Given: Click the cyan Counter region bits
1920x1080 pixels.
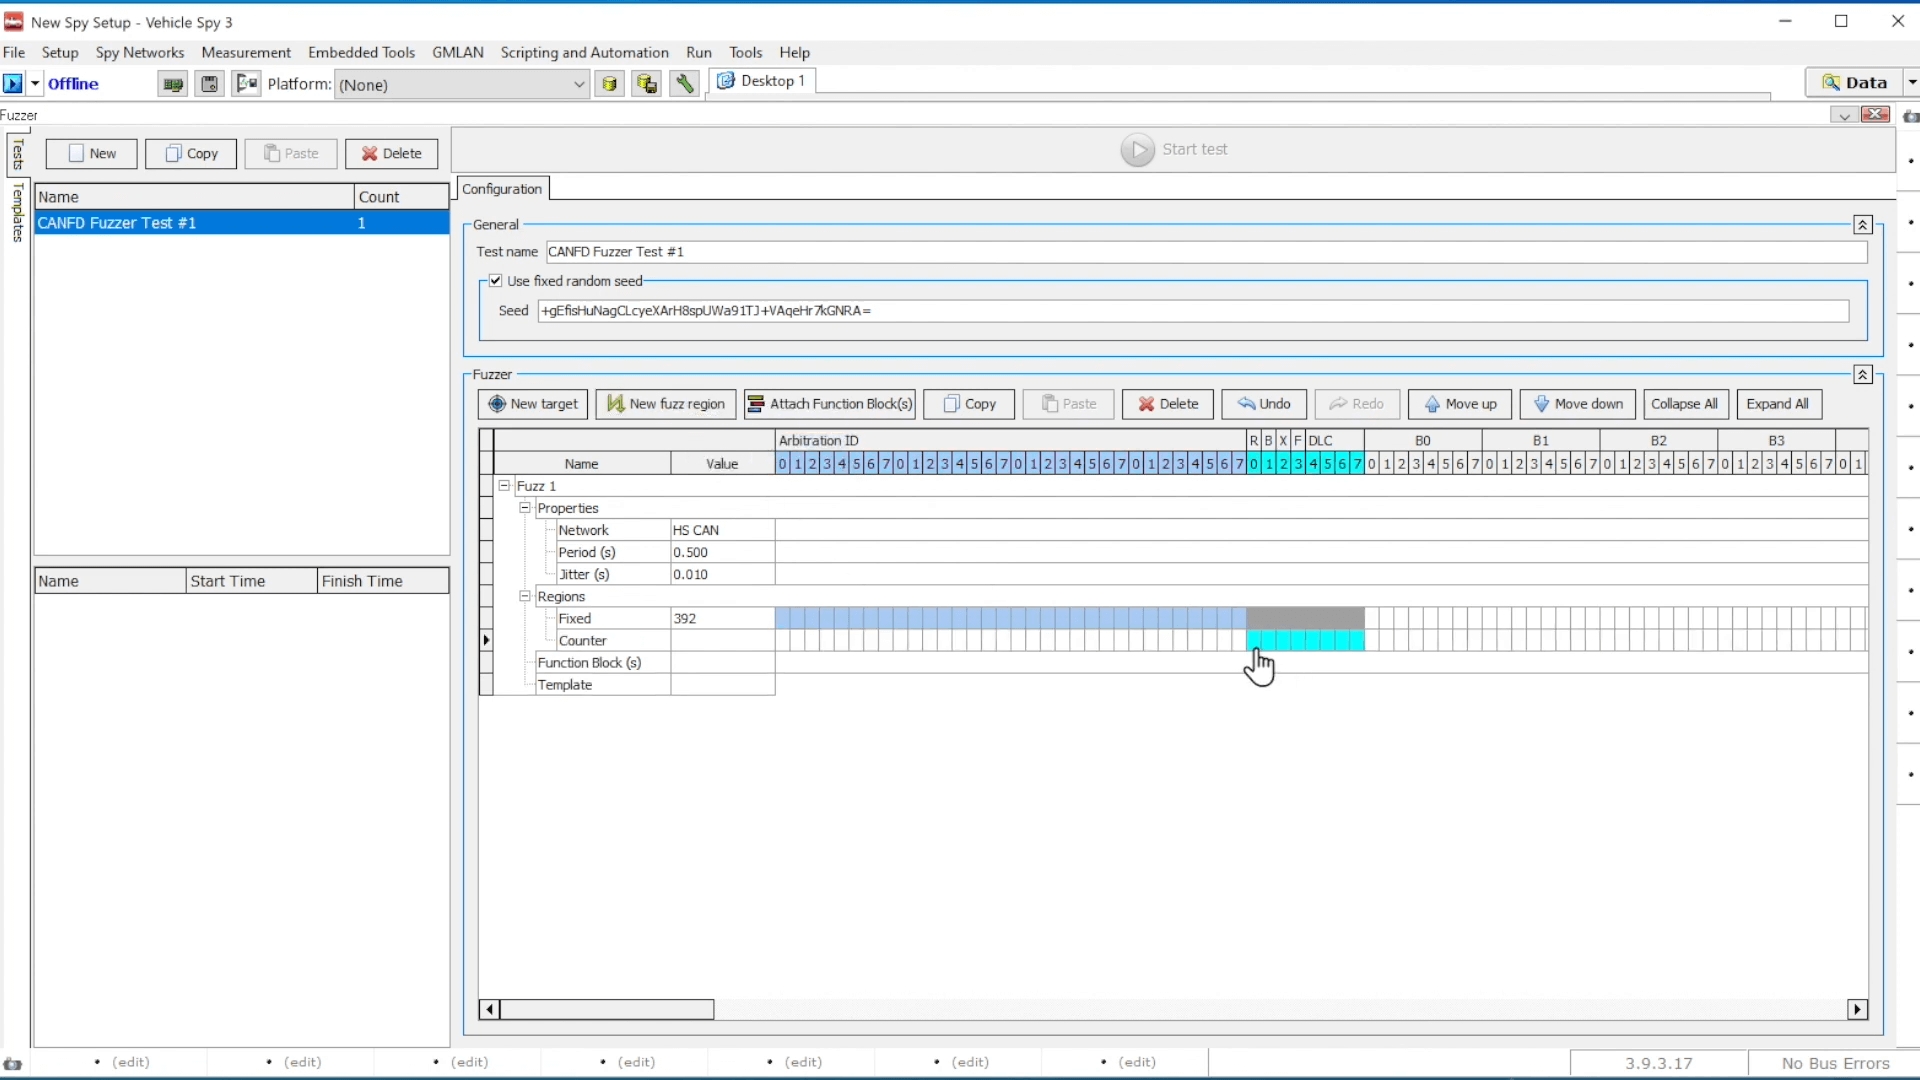Looking at the screenshot, I should point(1305,641).
